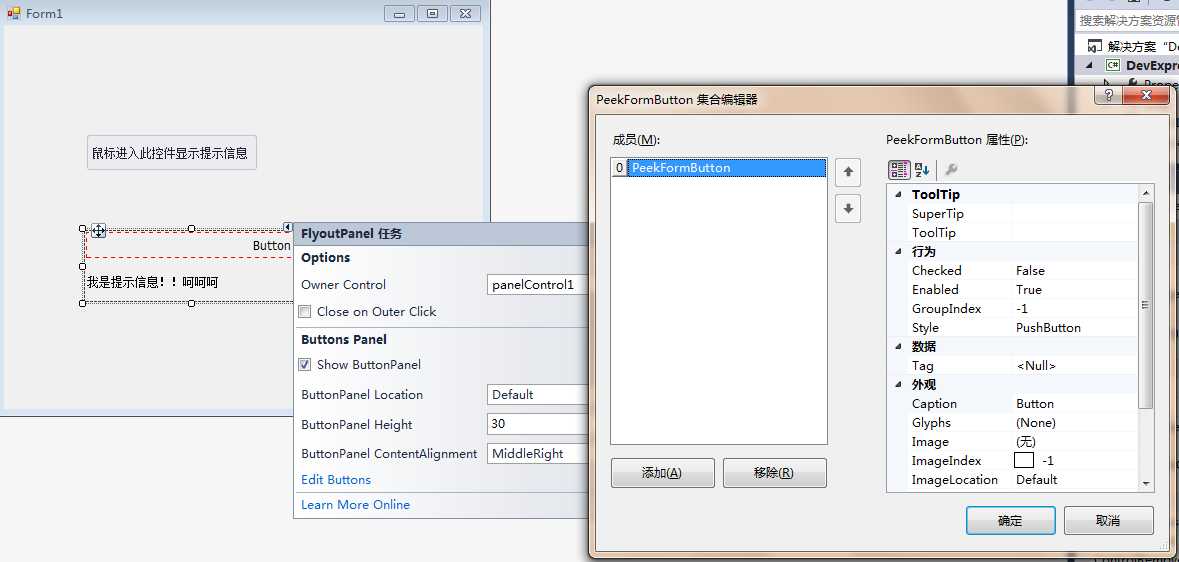
Task: Click the False value of Checked
Action: (x=1030, y=271)
